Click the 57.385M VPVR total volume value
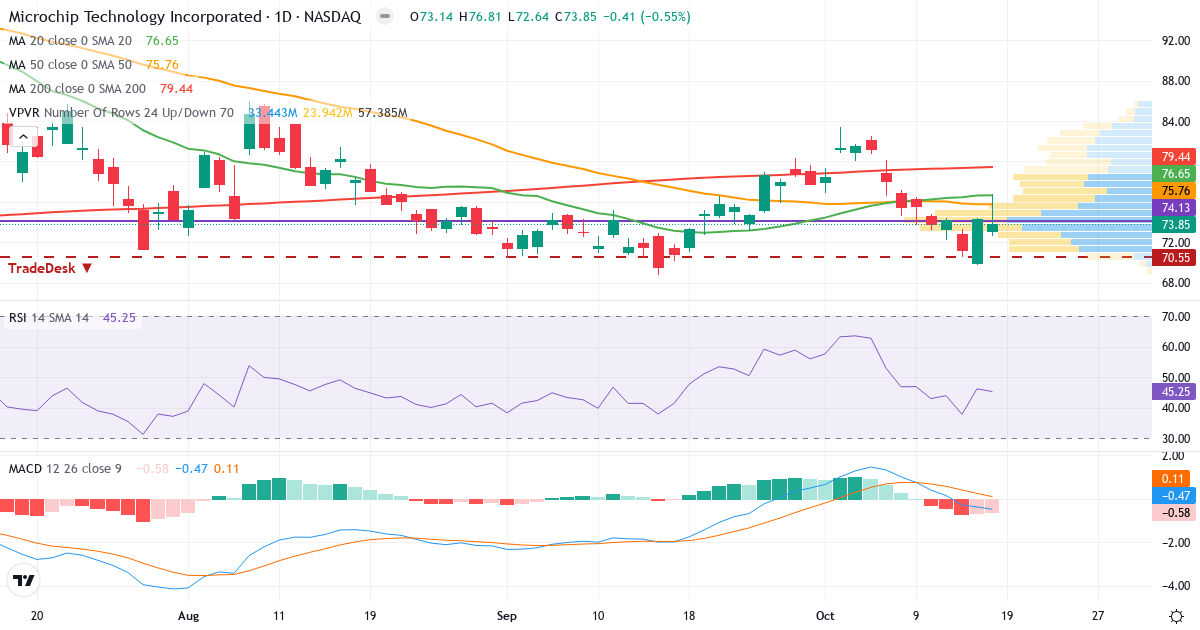This screenshot has height=630, width=1200. tap(383, 113)
